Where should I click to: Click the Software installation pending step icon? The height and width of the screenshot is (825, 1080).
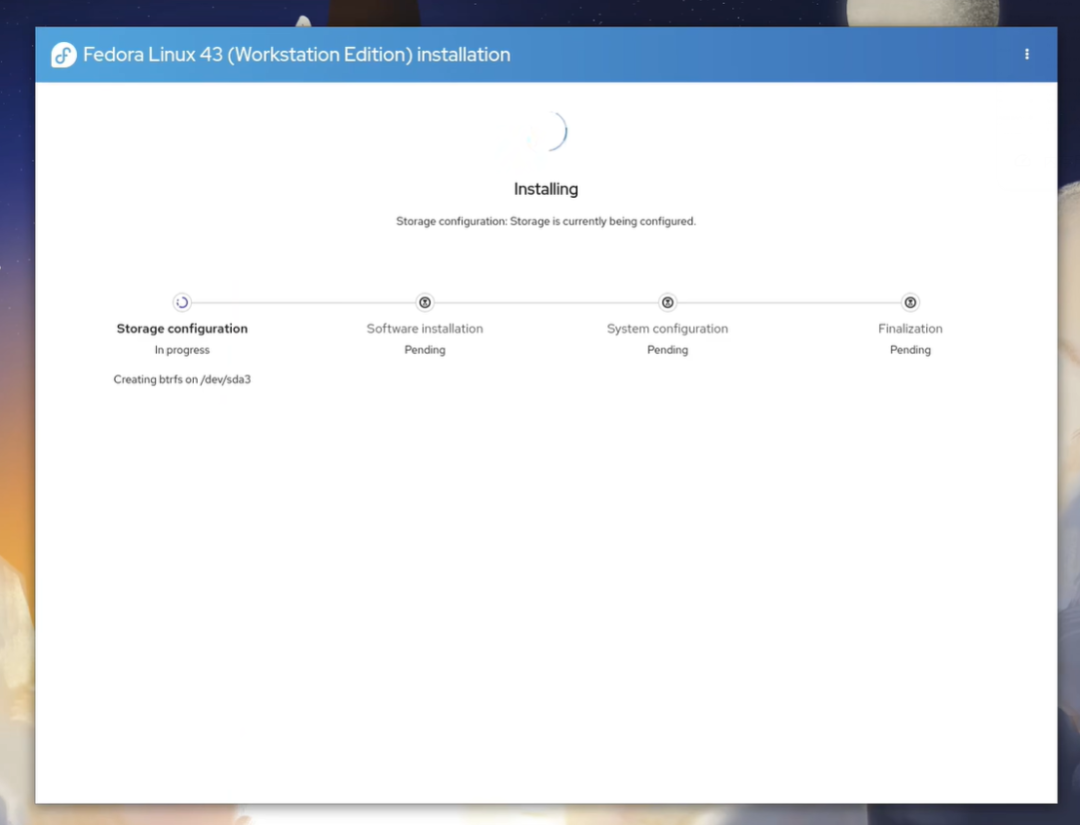[425, 302]
